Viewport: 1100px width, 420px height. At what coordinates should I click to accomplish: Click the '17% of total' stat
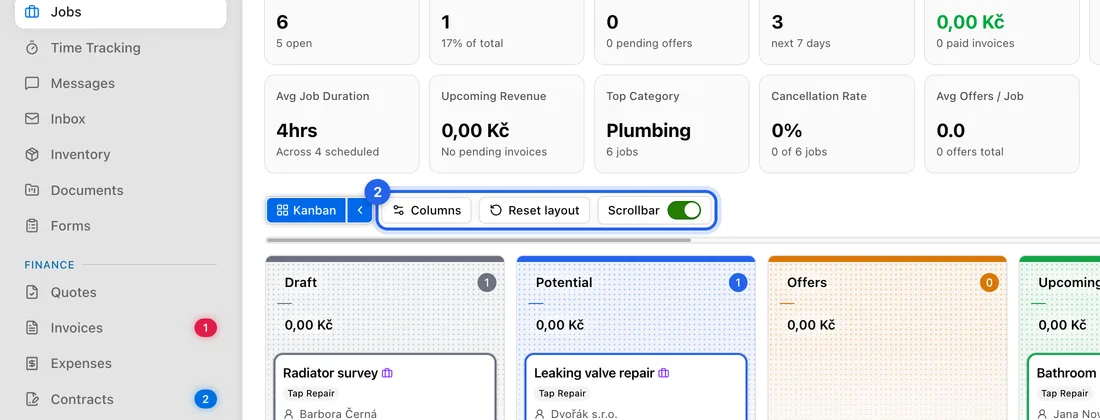[x=472, y=43]
